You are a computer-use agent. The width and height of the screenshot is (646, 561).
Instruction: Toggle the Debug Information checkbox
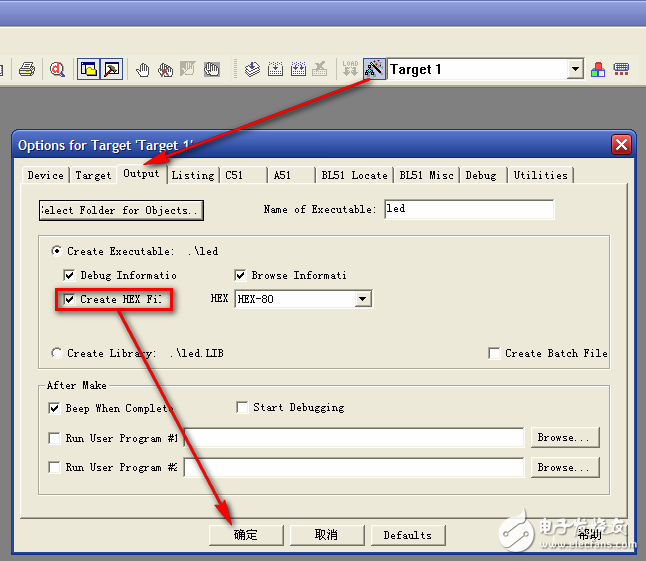point(70,275)
